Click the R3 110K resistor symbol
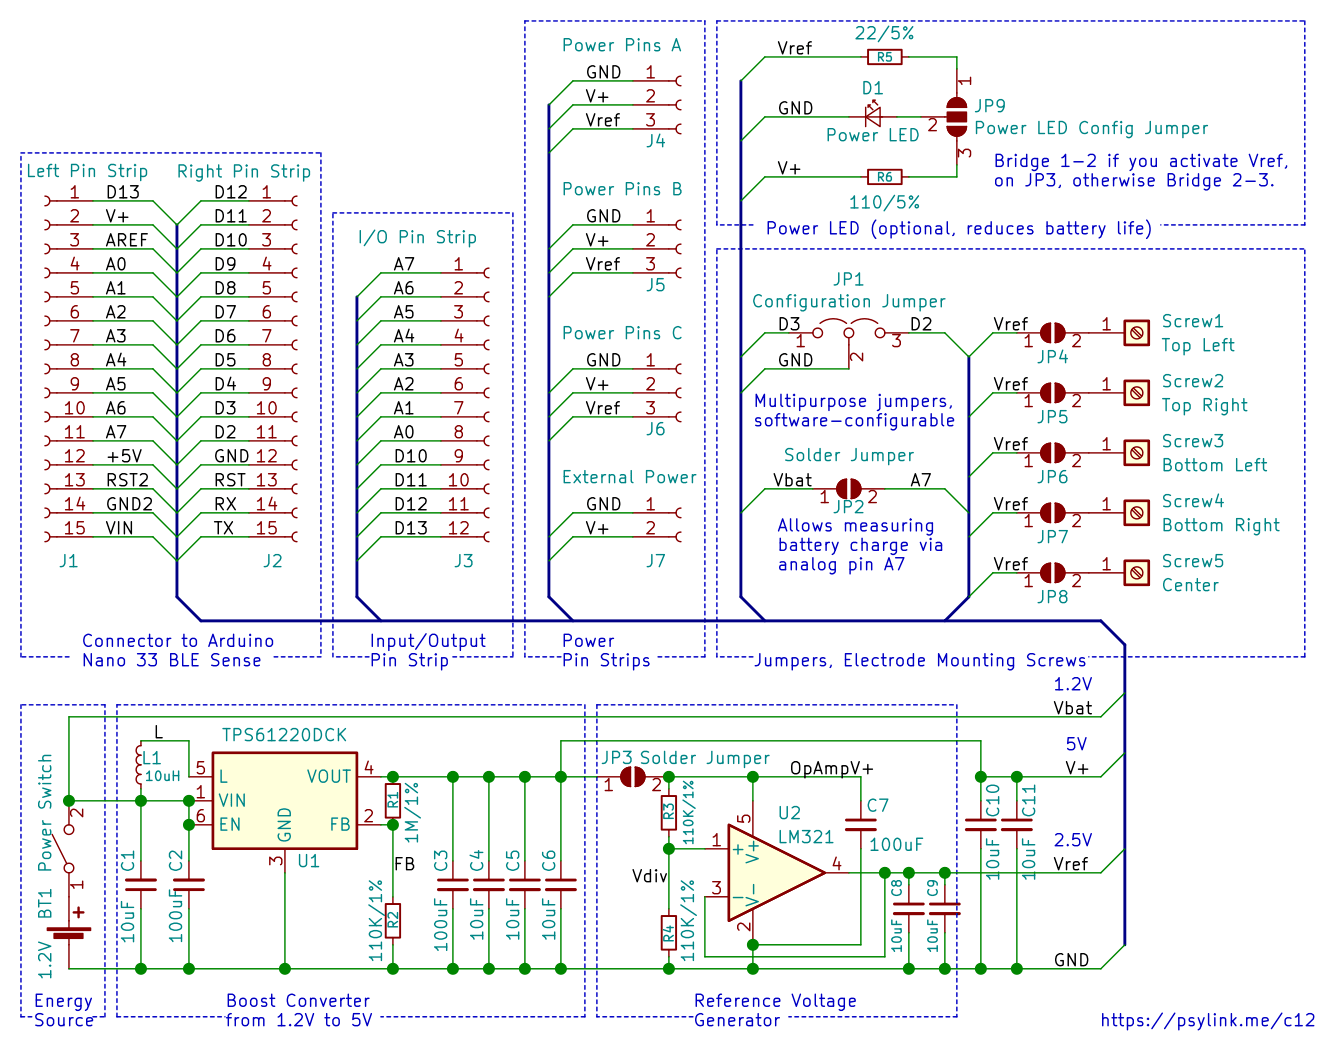Image resolution: width=1335 pixels, height=1051 pixels. point(669,813)
